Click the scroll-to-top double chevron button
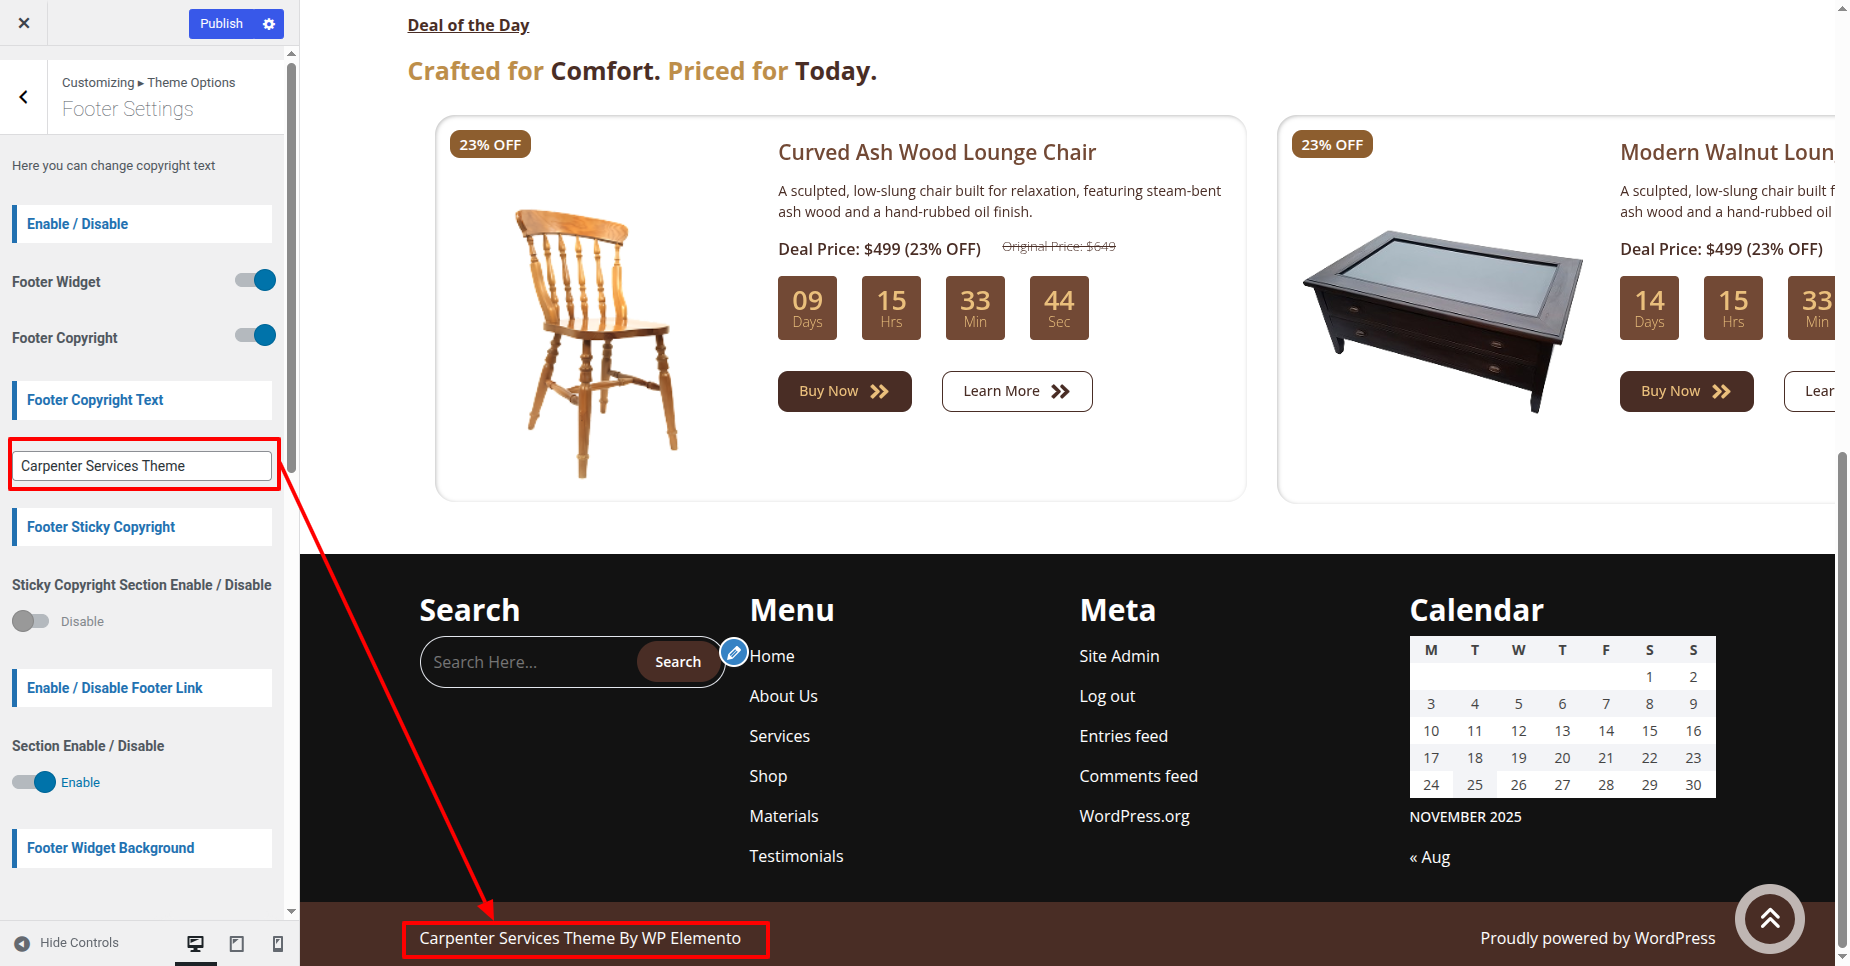Image resolution: width=1850 pixels, height=966 pixels. [1769, 918]
